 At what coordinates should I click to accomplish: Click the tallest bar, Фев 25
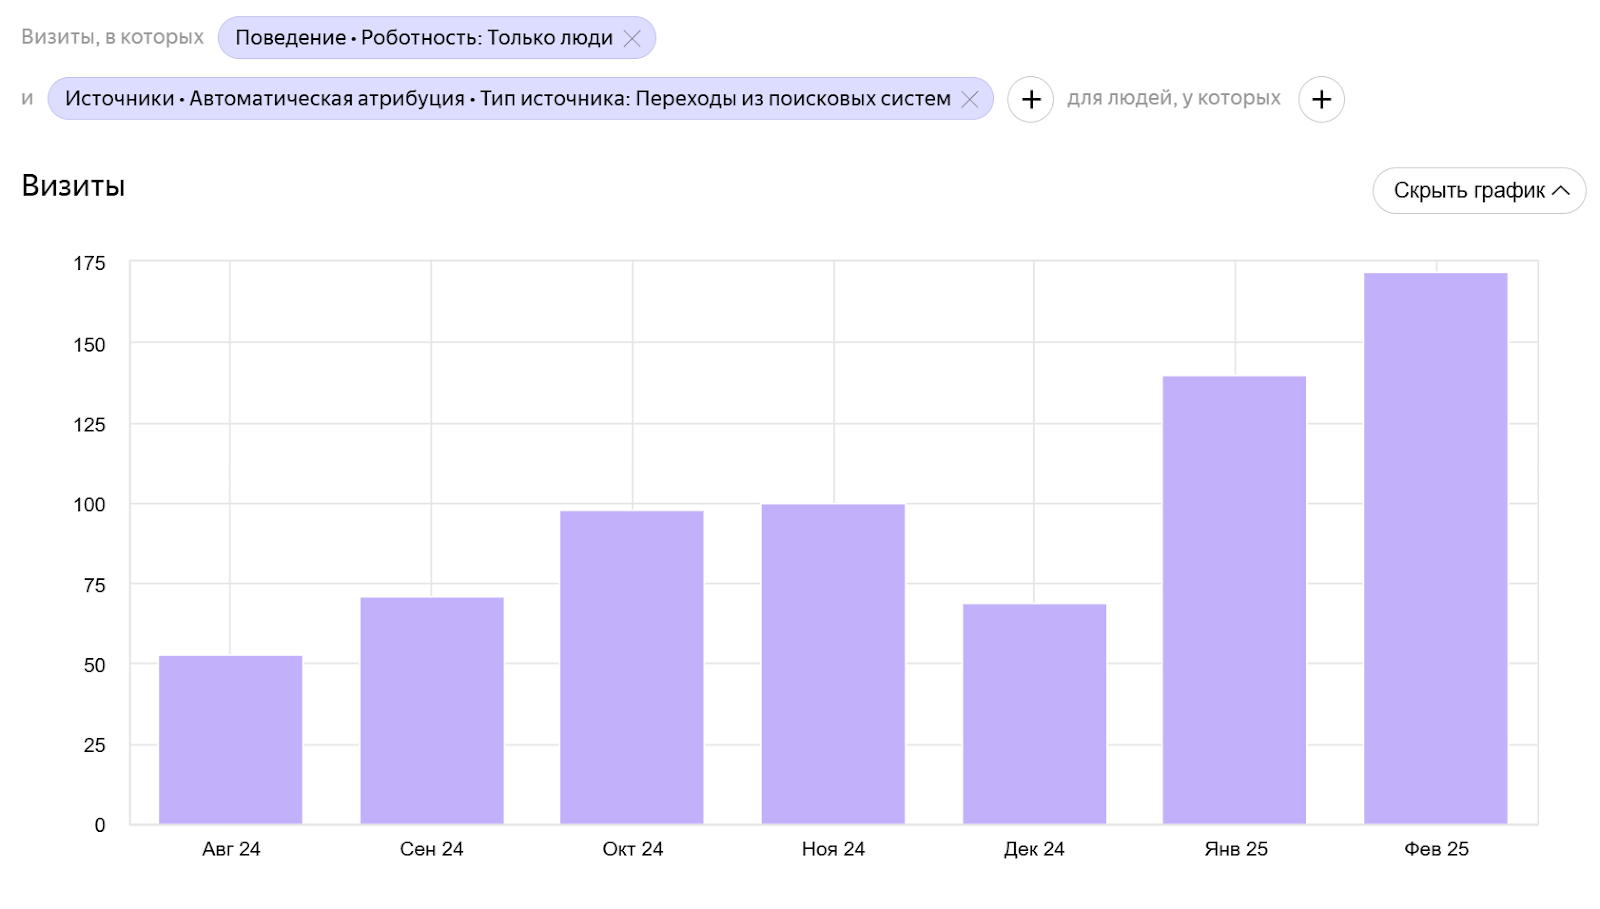point(1435,548)
